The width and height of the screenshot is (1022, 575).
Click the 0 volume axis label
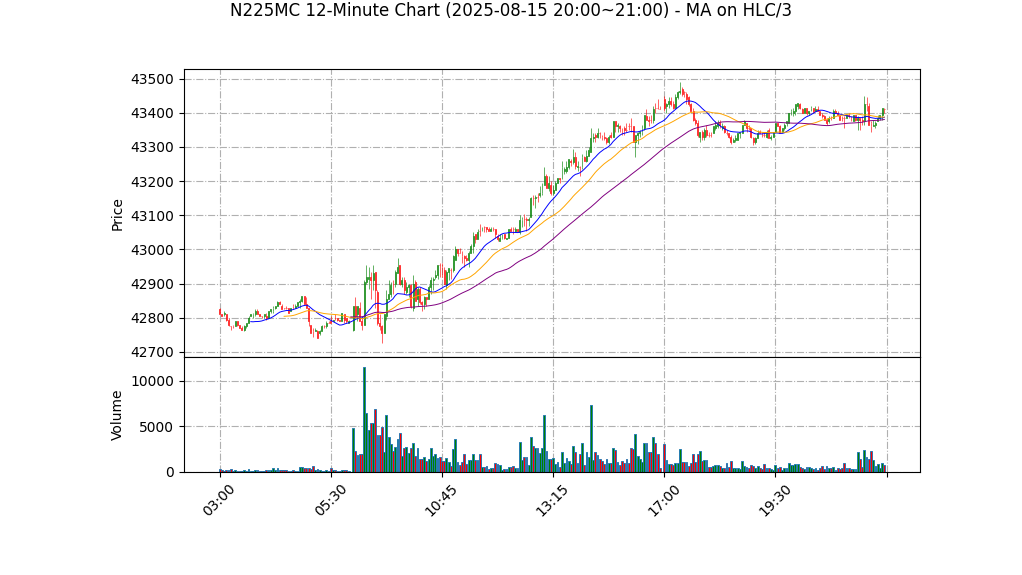click(170, 472)
